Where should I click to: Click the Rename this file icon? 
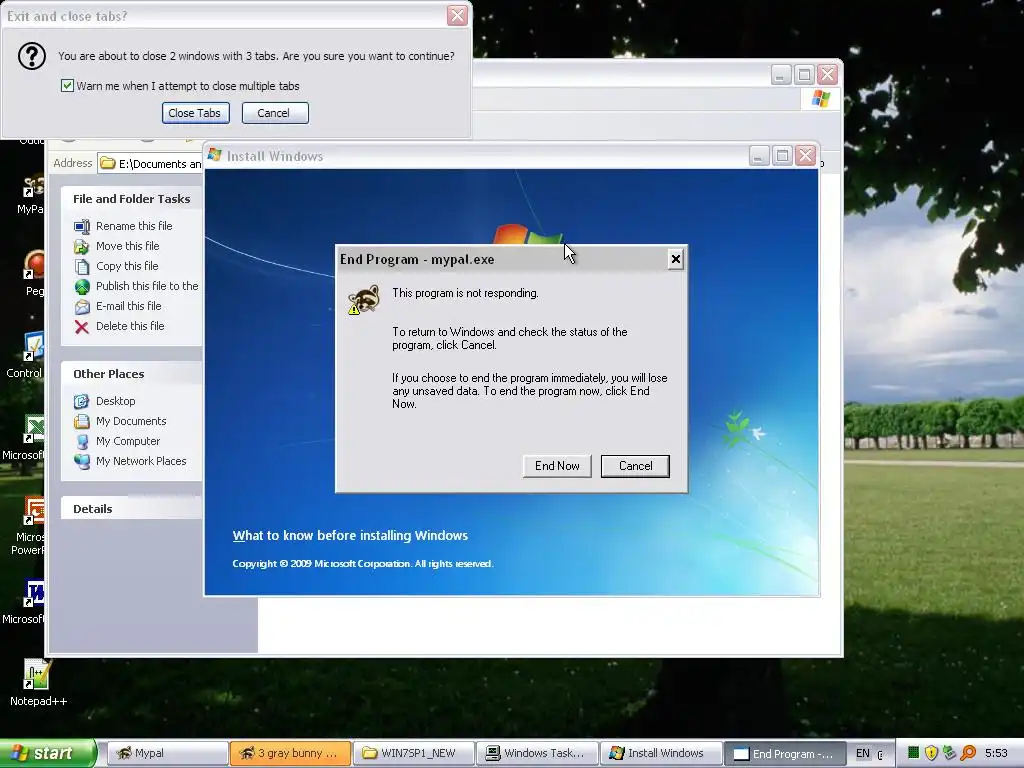tap(82, 227)
